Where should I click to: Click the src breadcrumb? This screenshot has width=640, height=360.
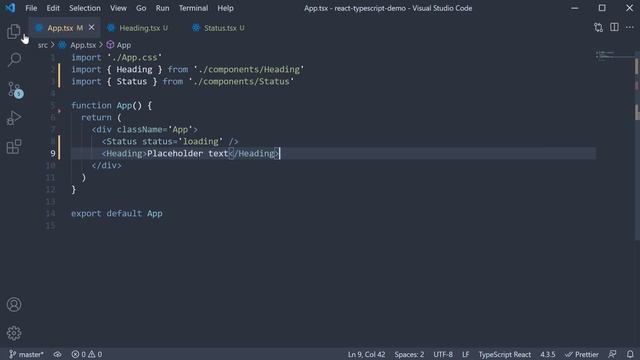42,45
